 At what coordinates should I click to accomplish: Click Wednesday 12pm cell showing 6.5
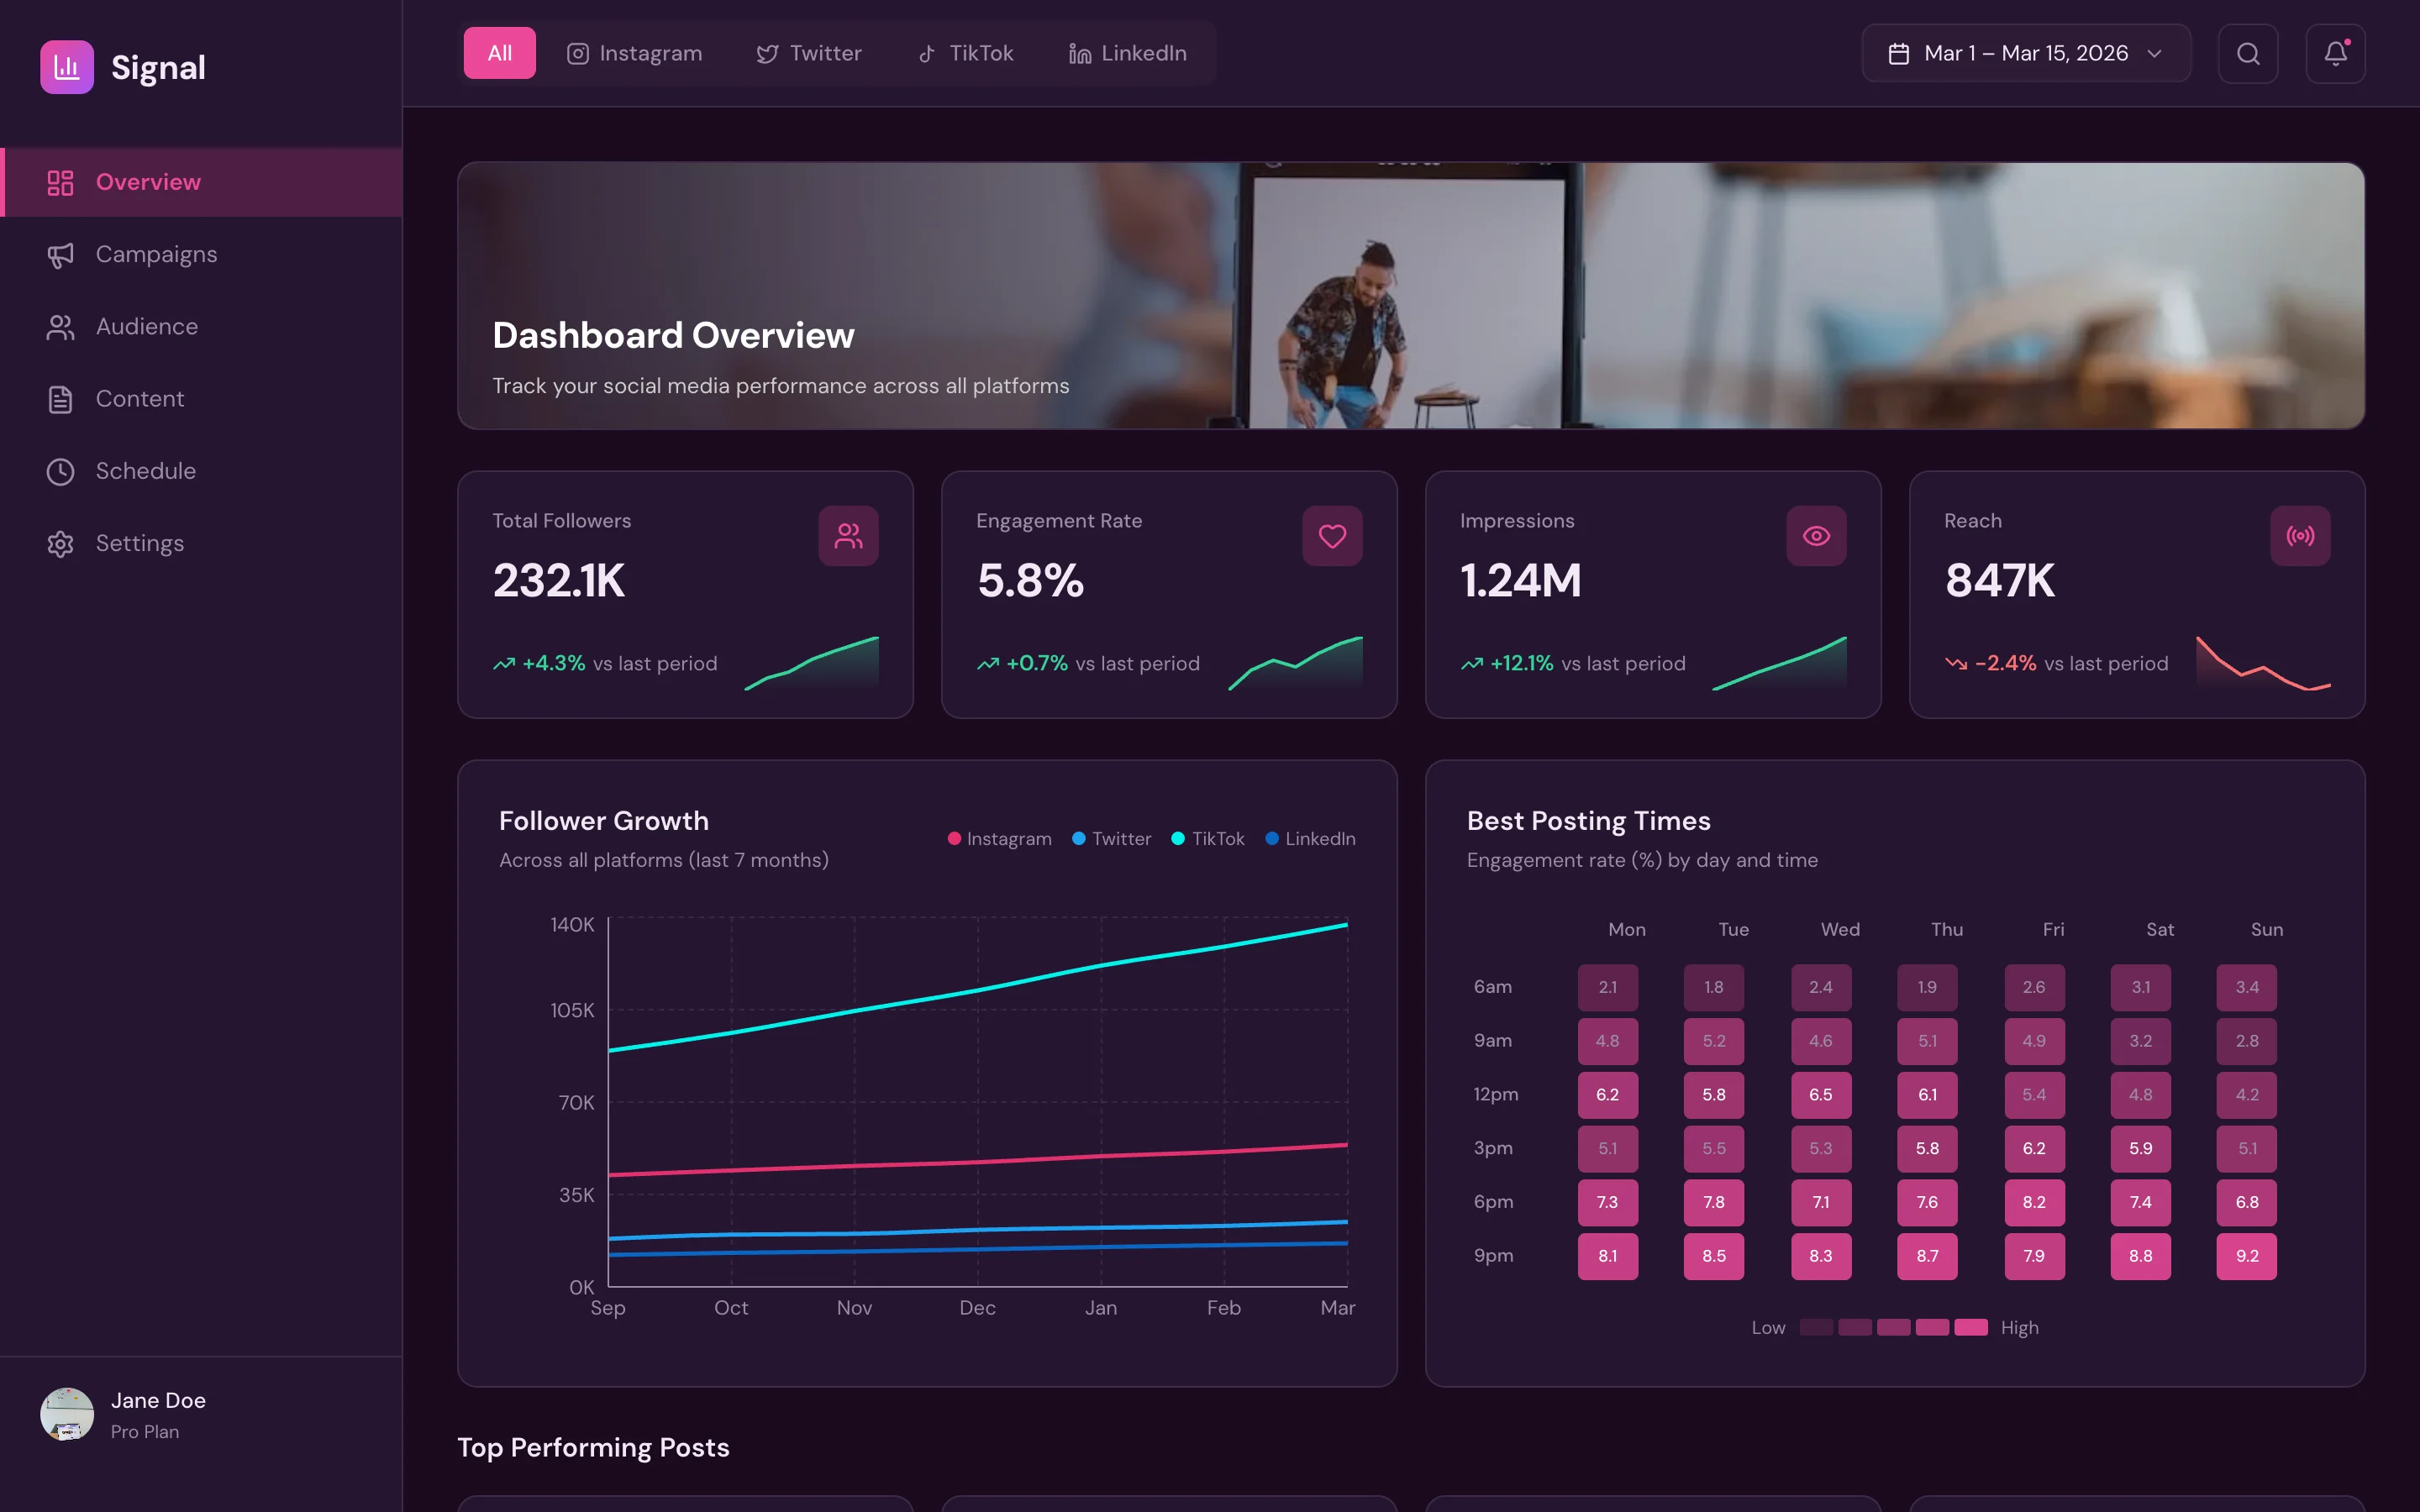point(1821,1095)
